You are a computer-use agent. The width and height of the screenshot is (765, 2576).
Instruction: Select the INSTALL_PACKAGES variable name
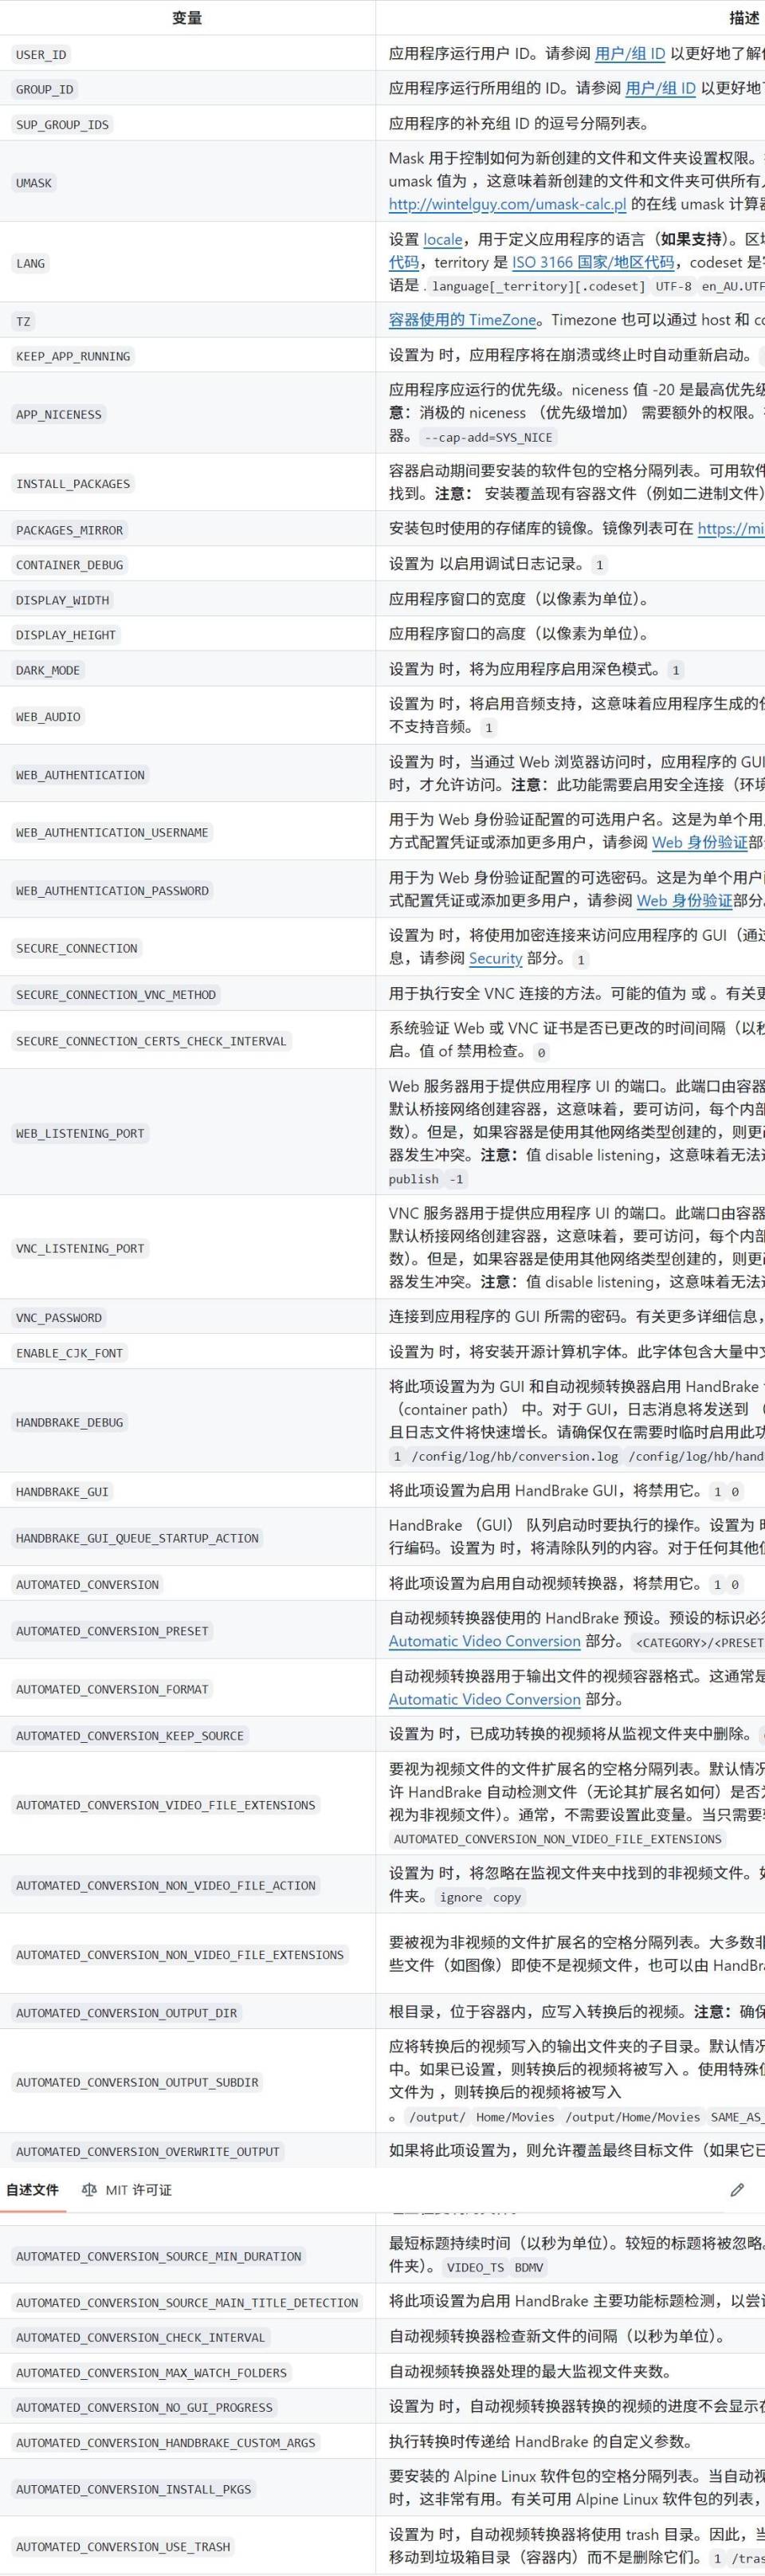click(x=73, y=484)
